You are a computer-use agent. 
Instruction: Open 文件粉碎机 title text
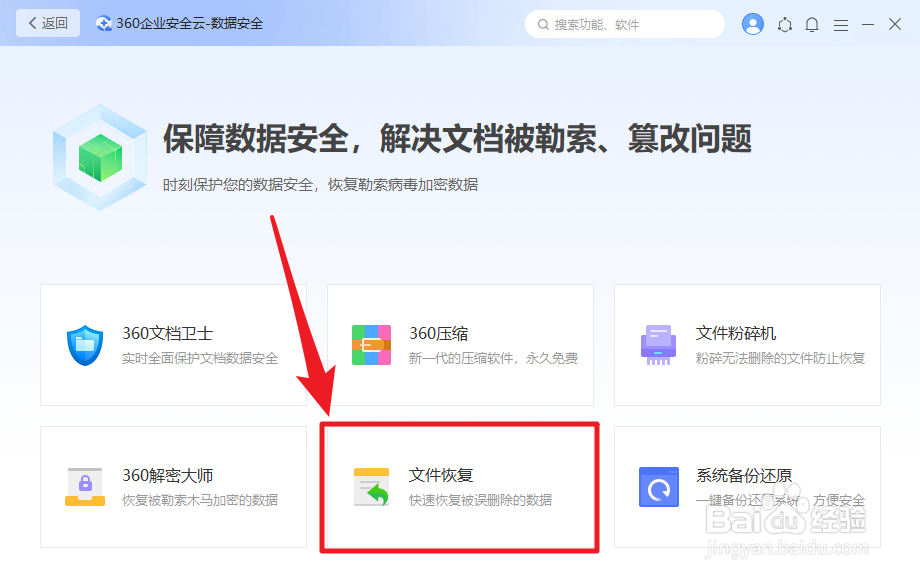coord(736,334)
